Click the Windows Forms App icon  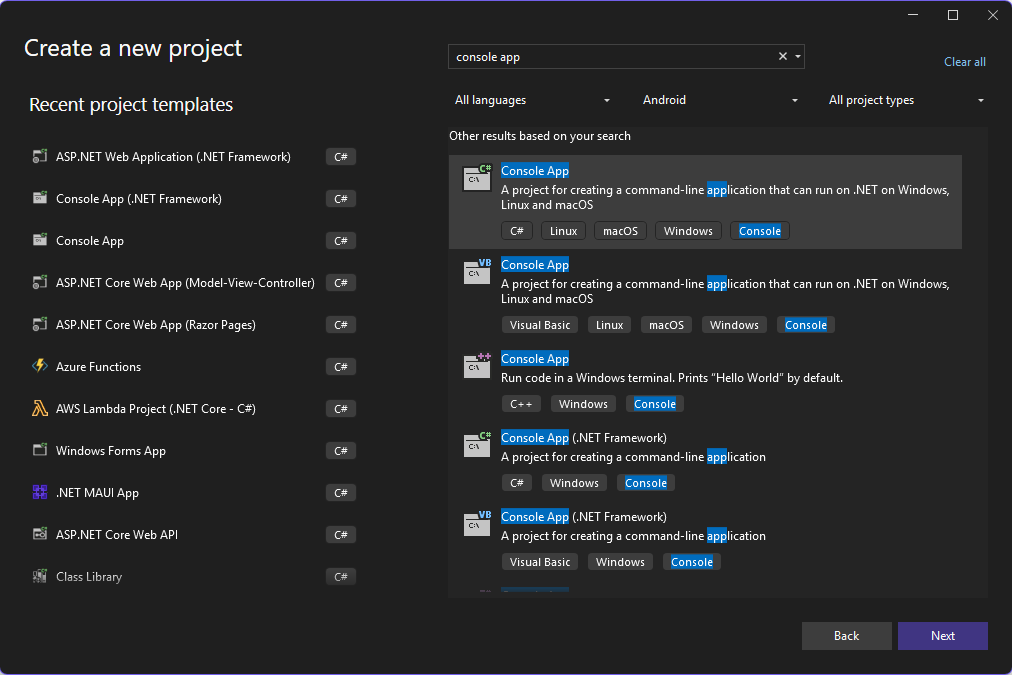coord(40,450)
